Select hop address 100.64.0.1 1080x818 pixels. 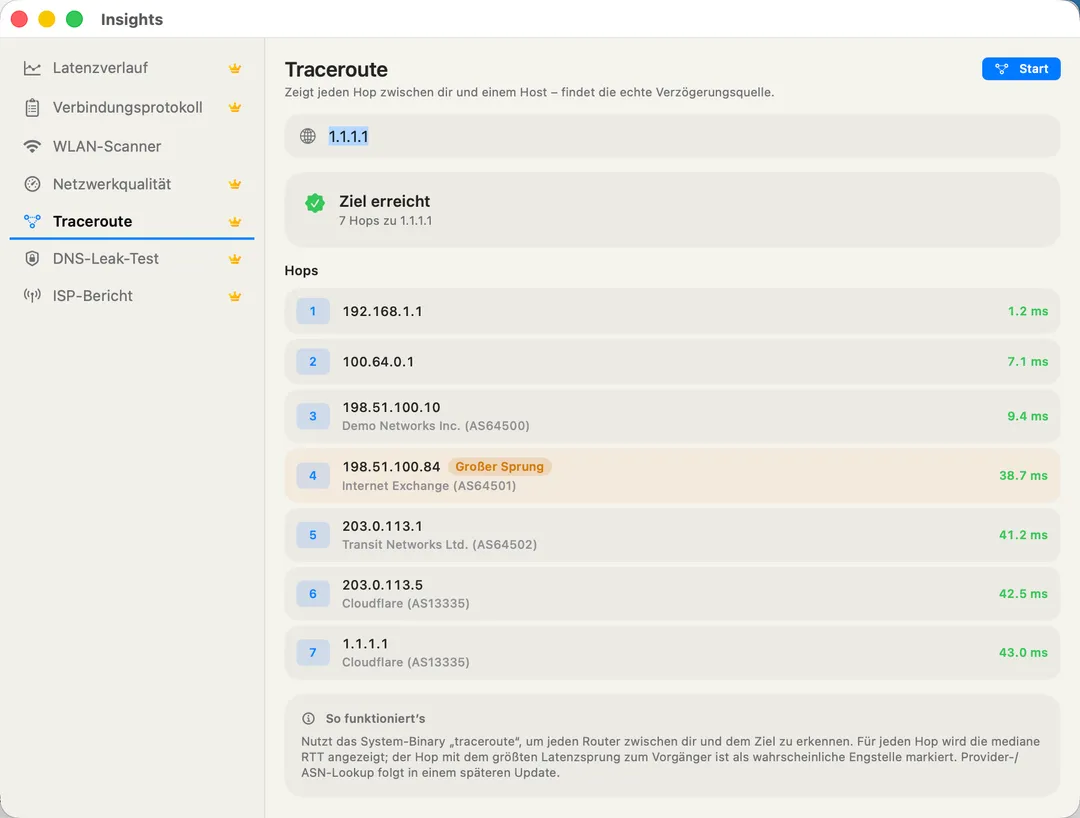pos(378,361)
